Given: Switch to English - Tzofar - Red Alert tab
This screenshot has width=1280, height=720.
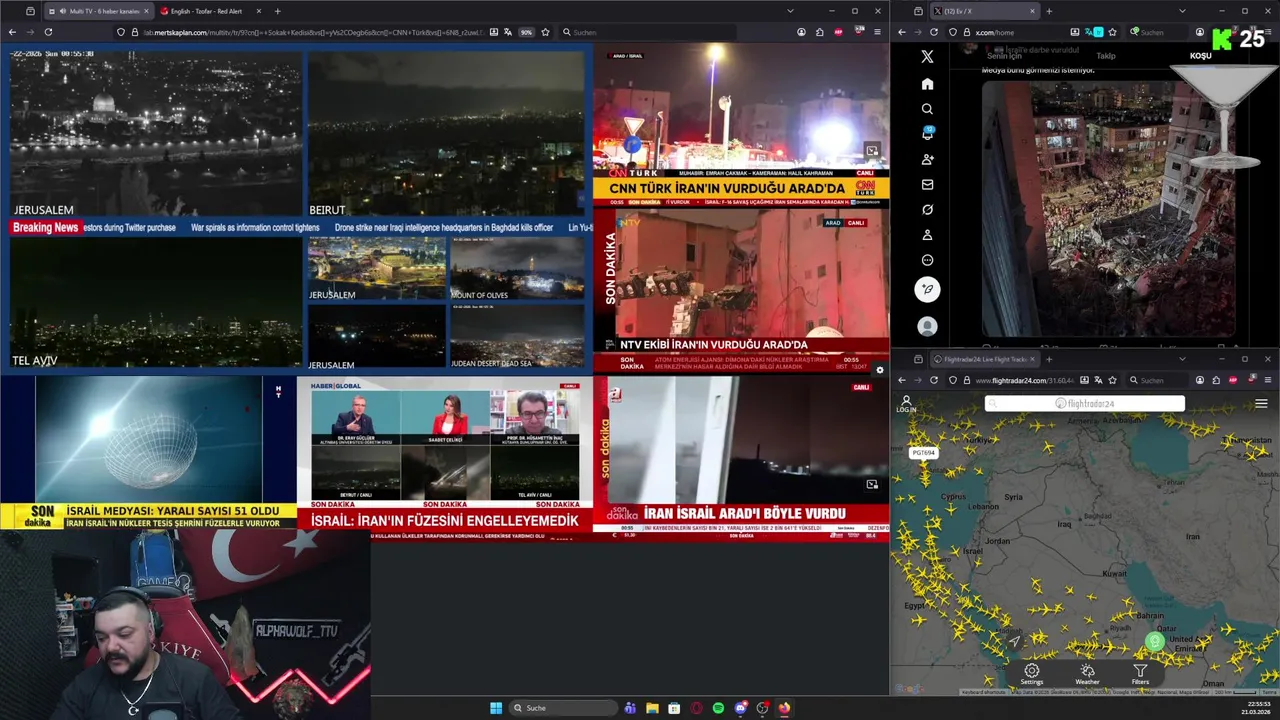Looking at the screenshot, I should [210, 11].
